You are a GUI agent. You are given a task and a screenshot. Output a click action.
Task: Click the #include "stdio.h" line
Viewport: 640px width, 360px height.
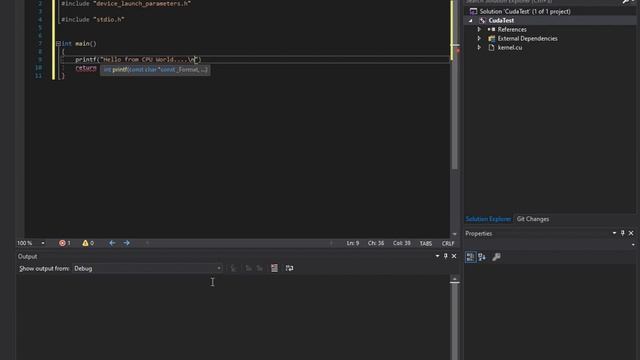[x=93, y=19]
